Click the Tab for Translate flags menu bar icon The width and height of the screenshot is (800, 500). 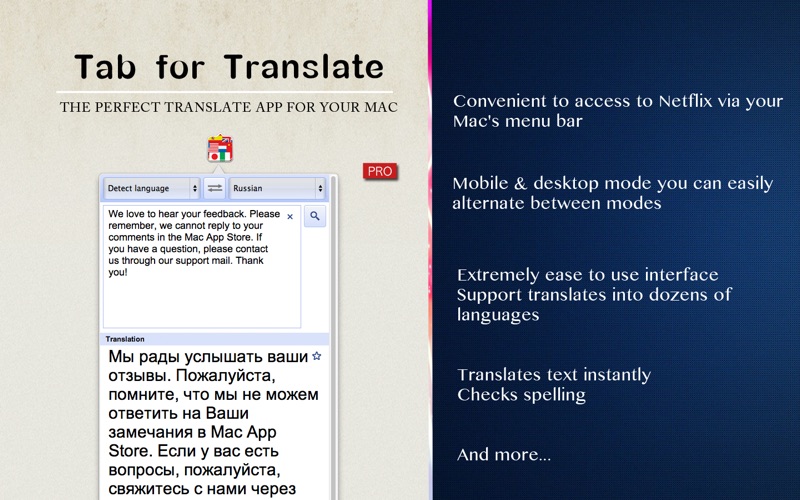[220, 148]
